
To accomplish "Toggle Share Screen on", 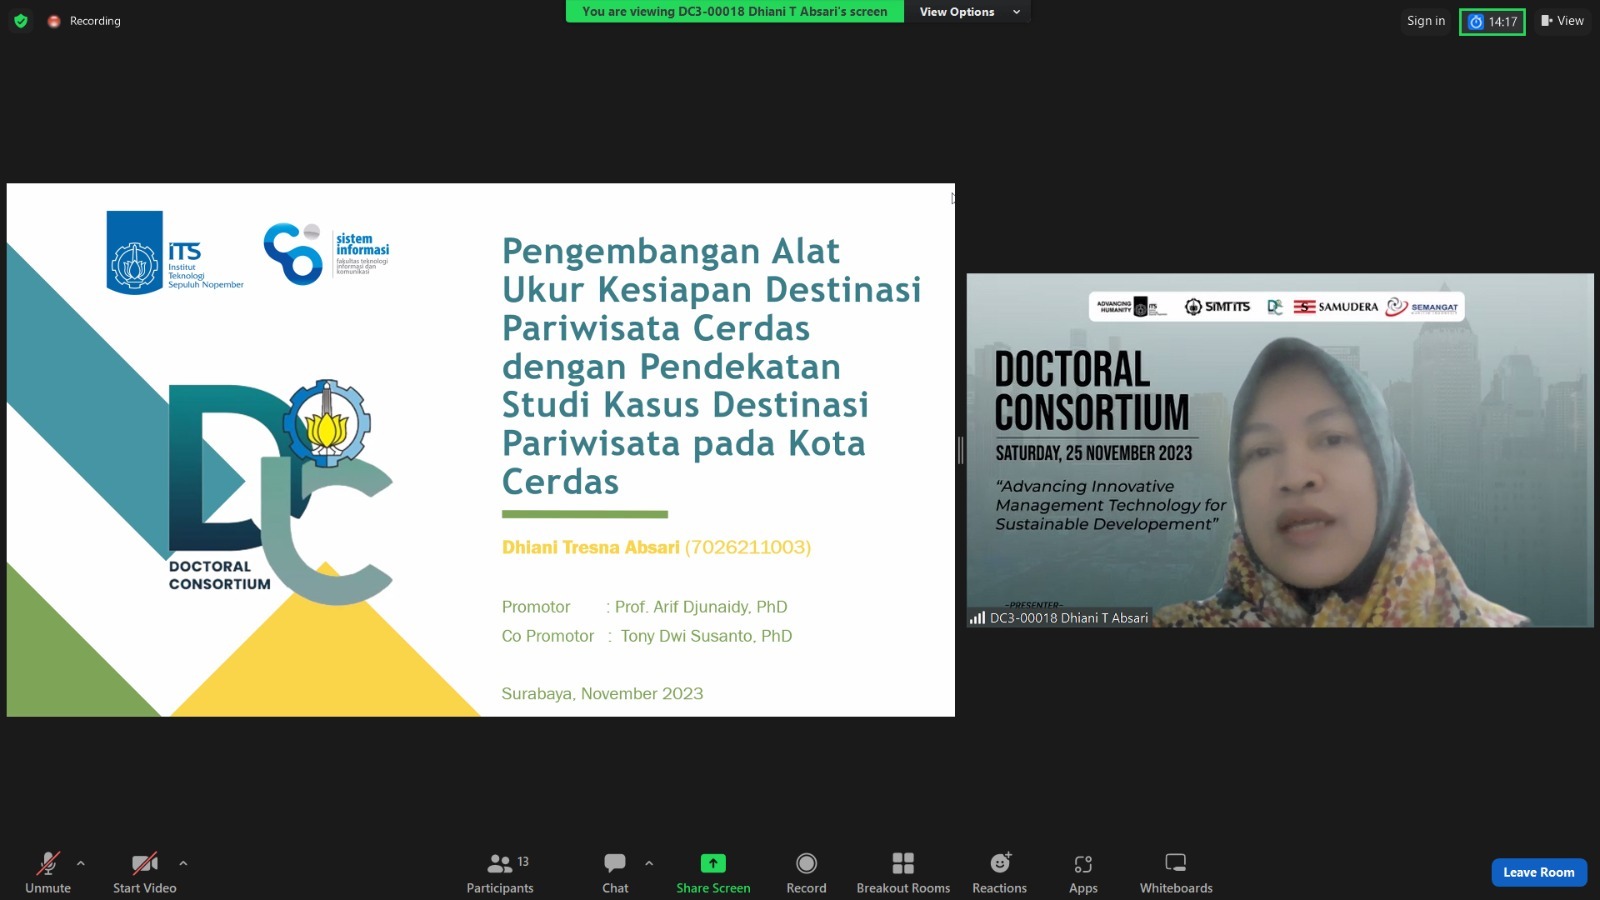I will 712,871.
